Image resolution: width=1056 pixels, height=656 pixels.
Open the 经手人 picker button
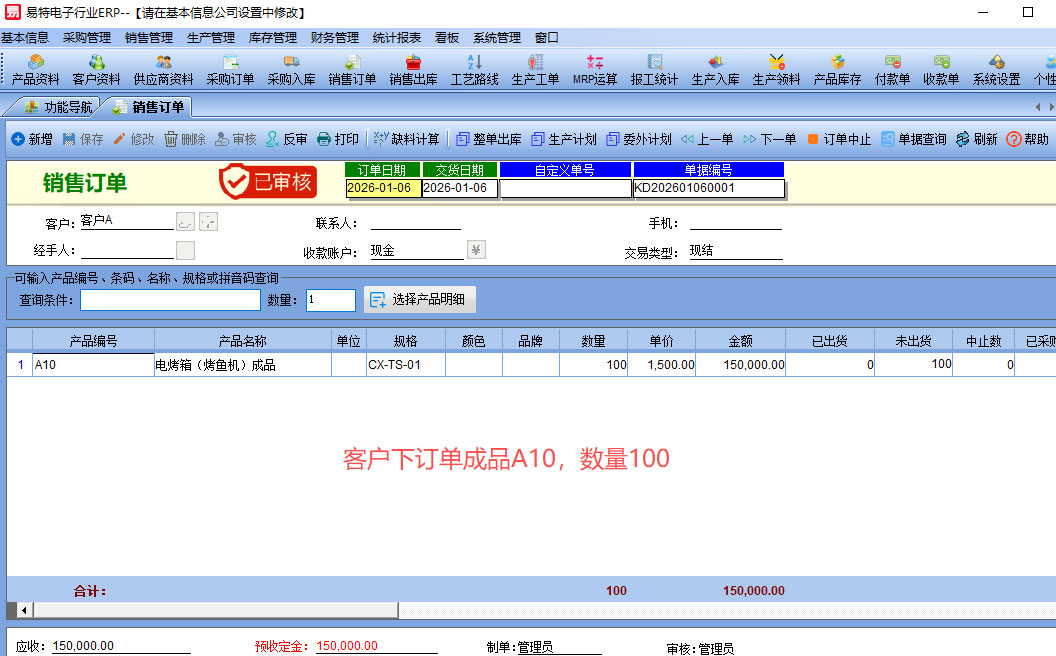pos(186,251)
